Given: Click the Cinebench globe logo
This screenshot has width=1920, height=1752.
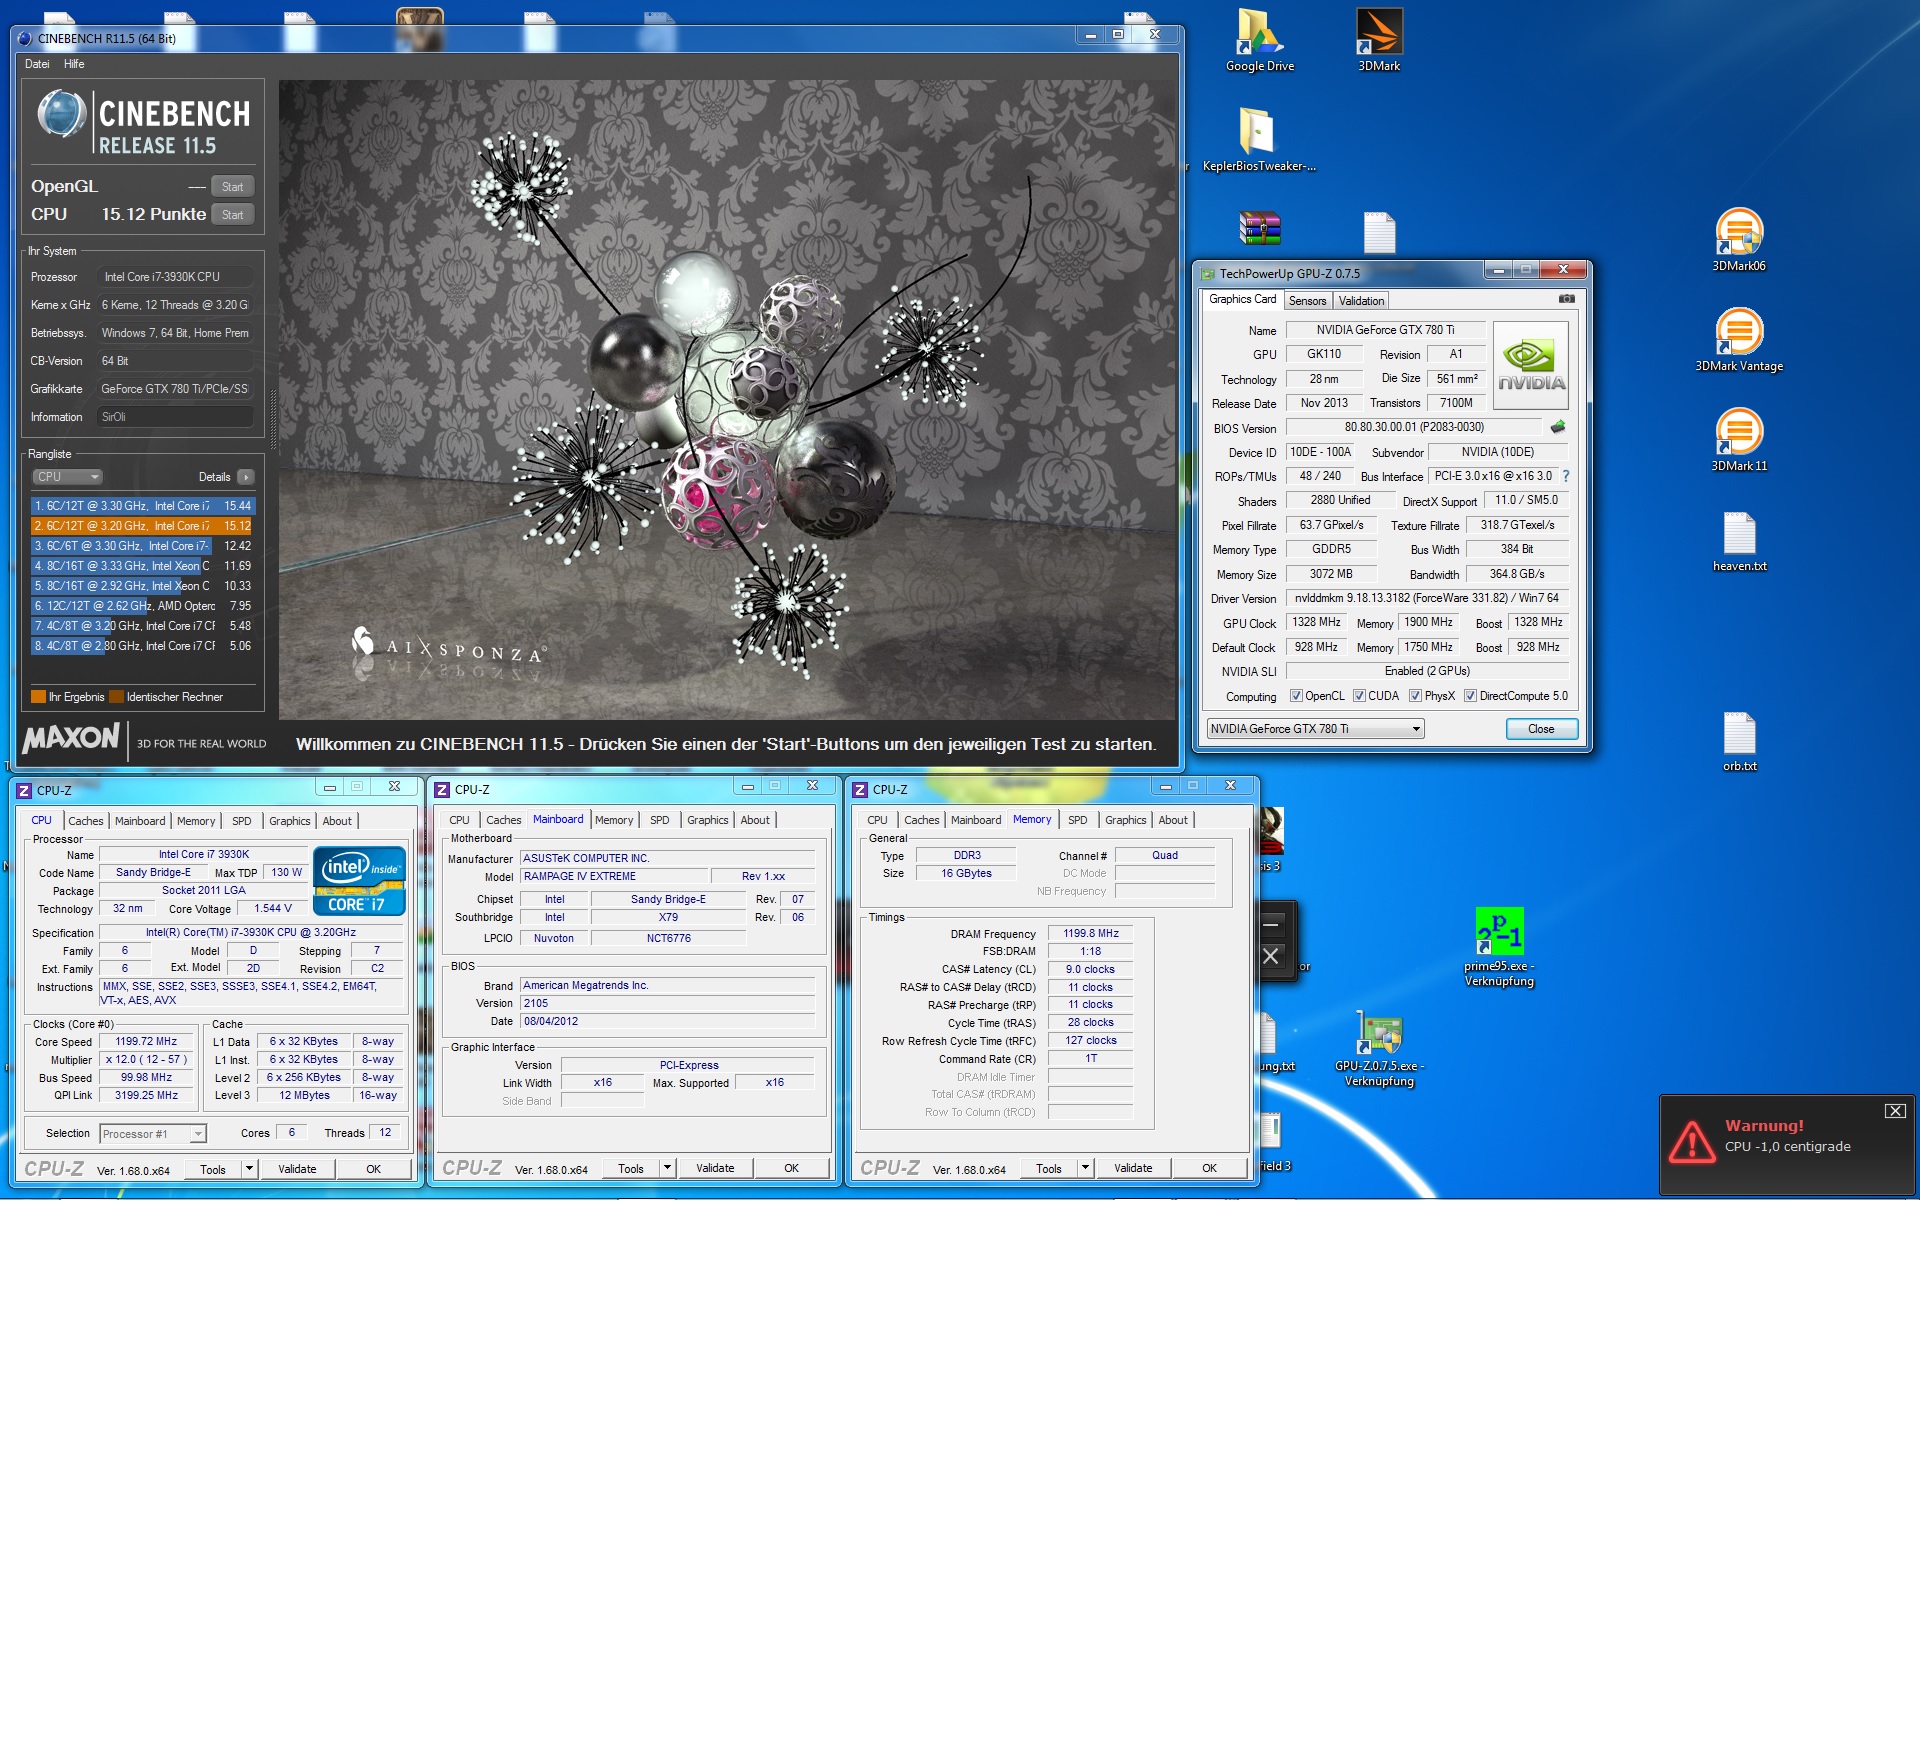Looking at the screenshot, I should 62,114.
